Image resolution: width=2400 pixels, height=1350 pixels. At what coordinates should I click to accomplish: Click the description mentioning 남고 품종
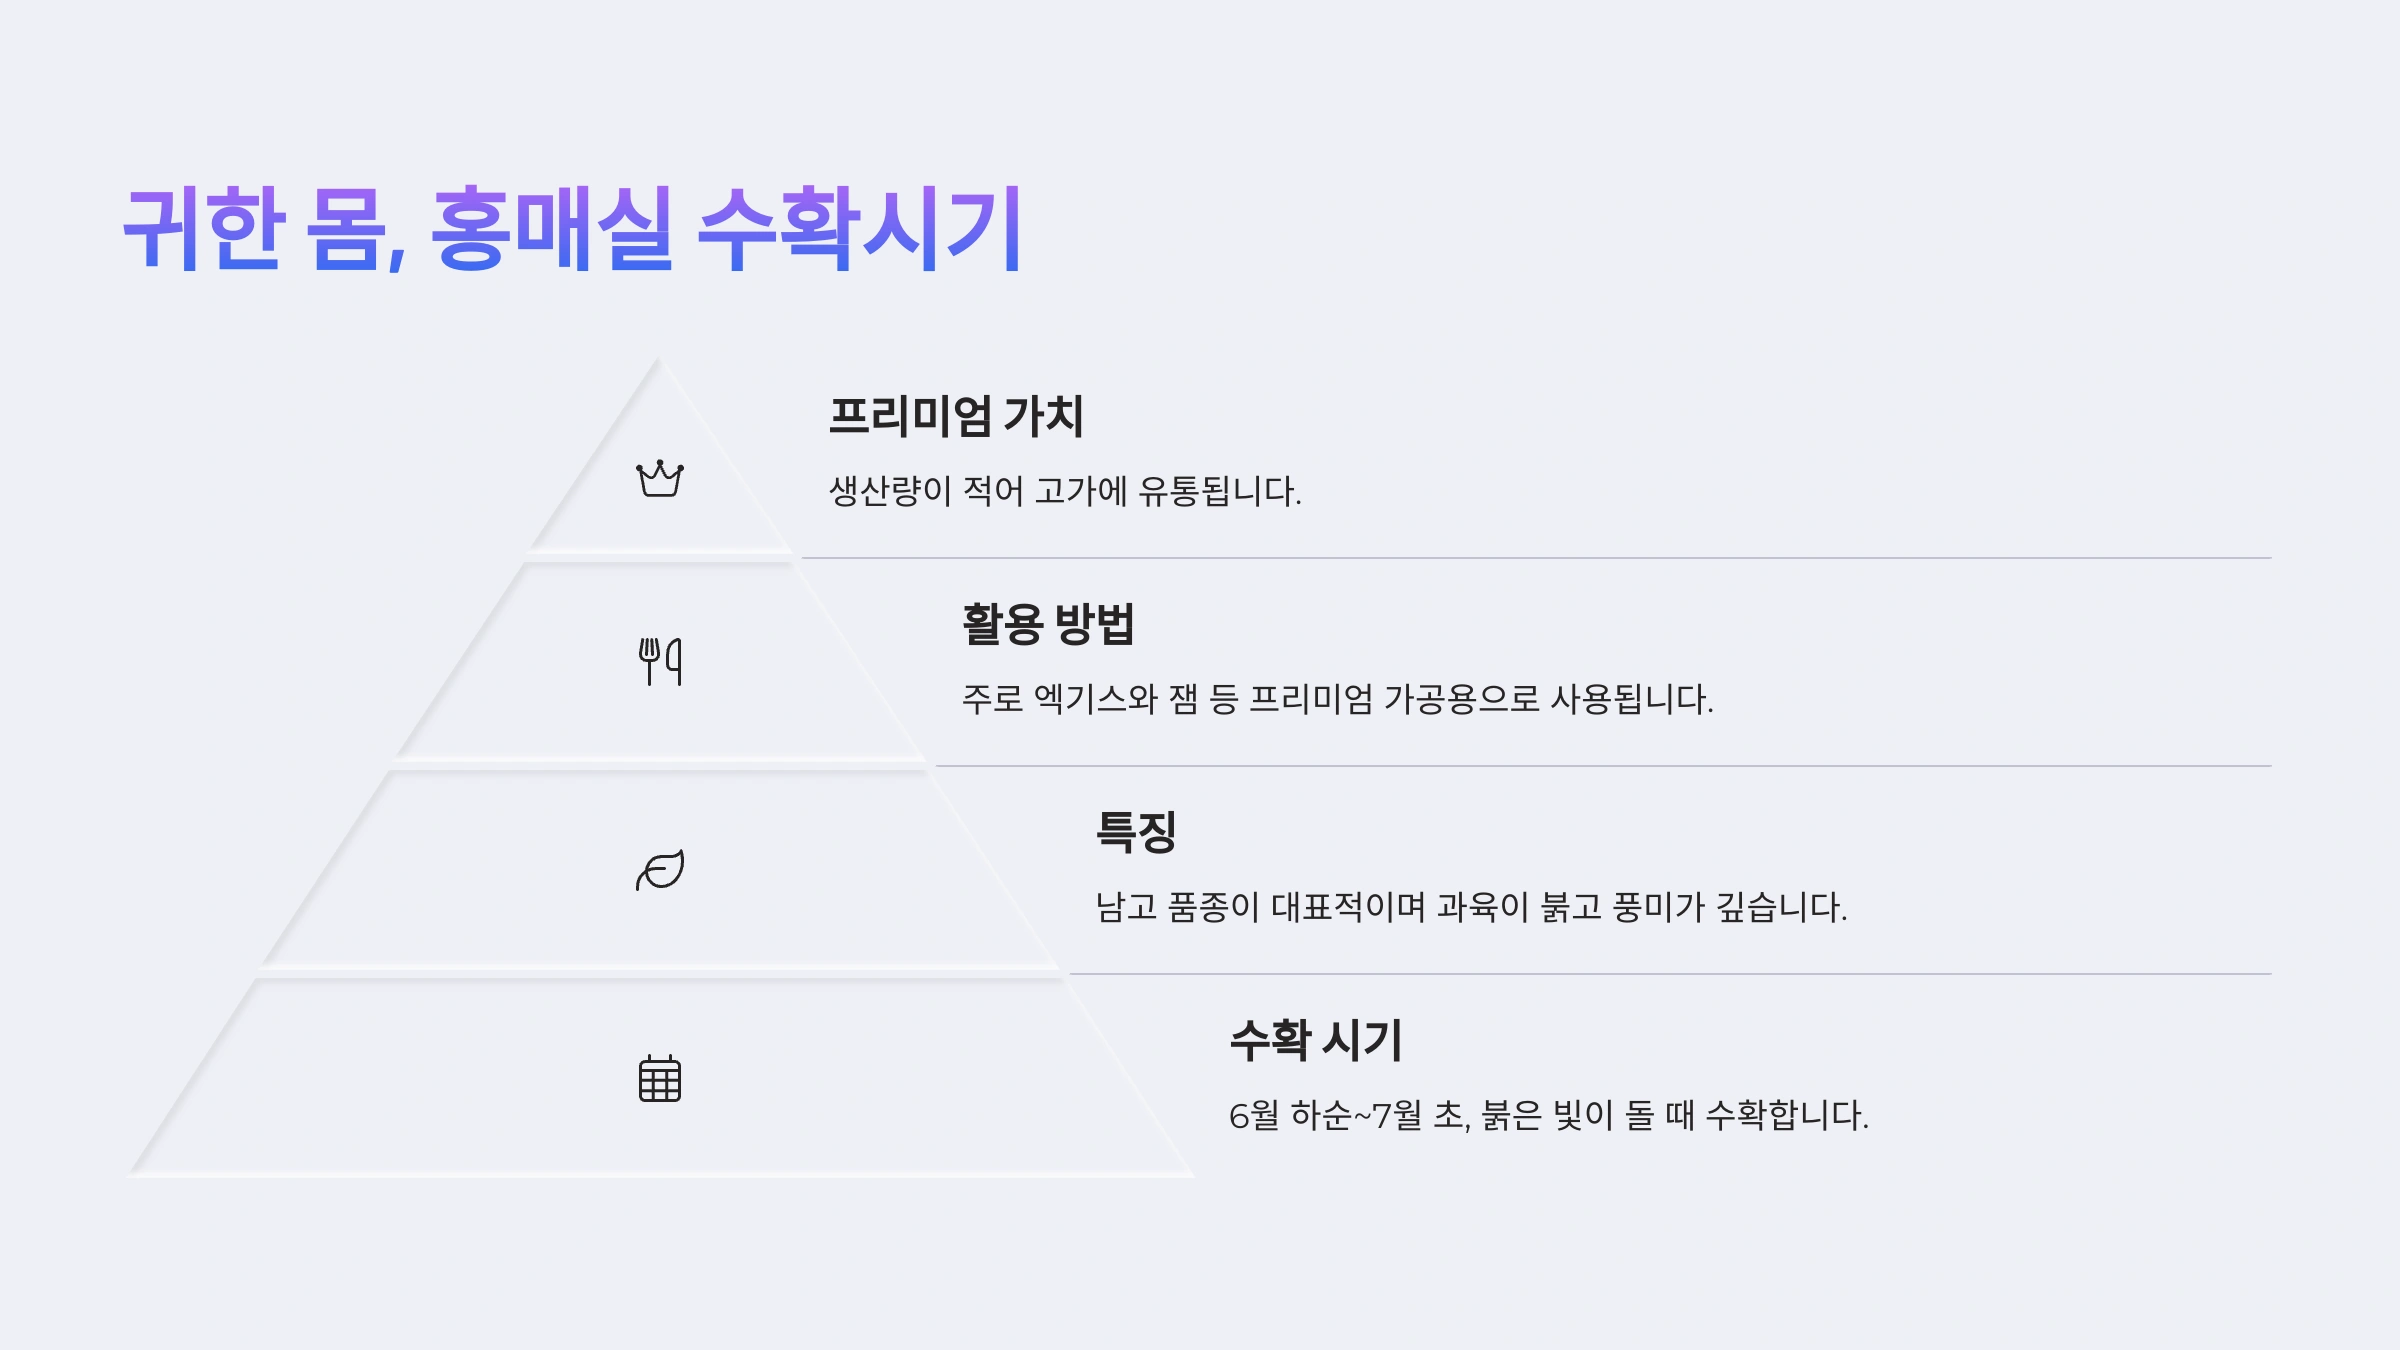coord(1471,907)
